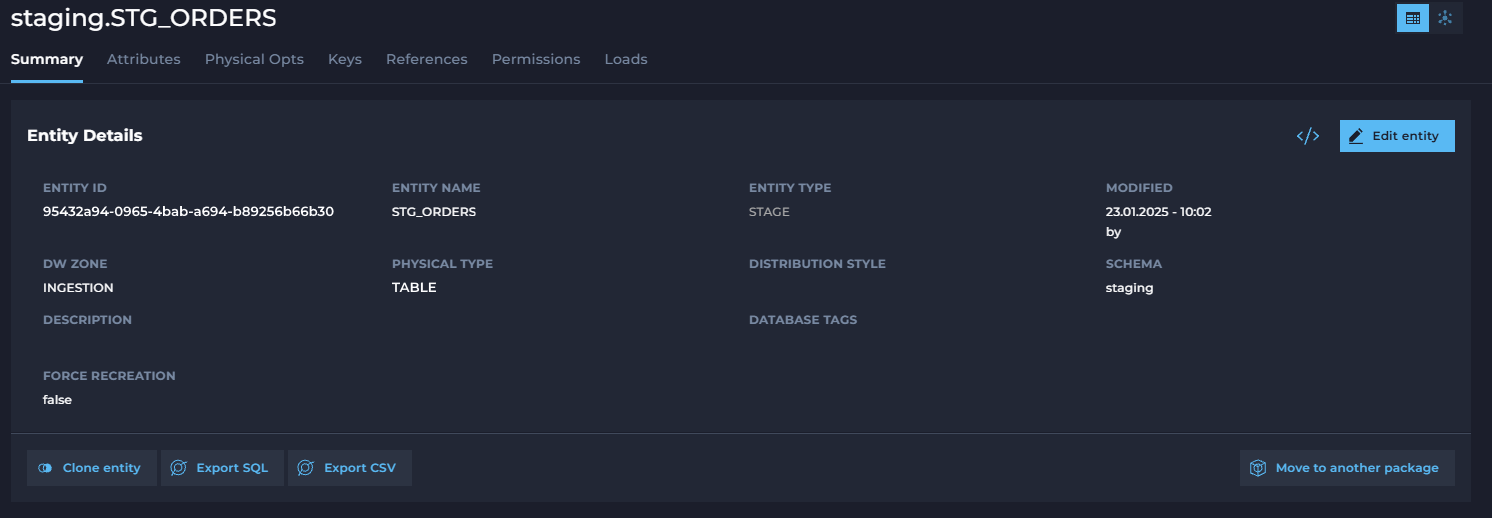The image size is (1492, 518).
Task: Click the DATABASE TAGS label
Action: coord(803,320)
